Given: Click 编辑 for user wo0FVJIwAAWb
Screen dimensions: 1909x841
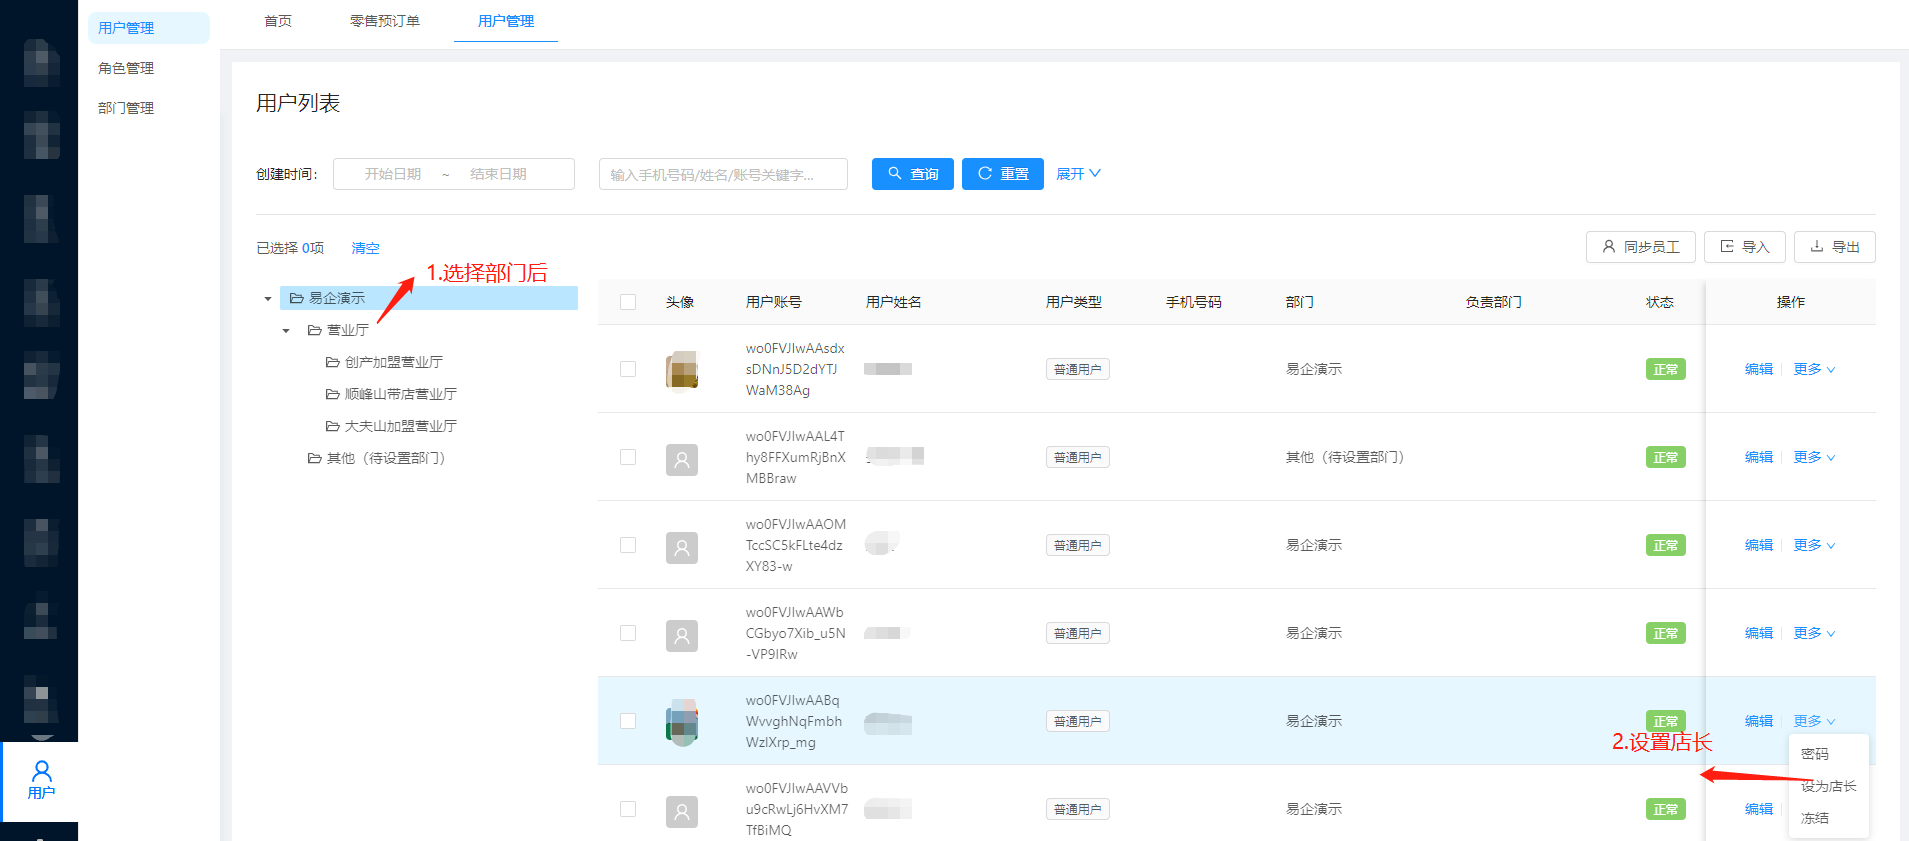Looking at the screenshot, I should (x=1759, y=633).
